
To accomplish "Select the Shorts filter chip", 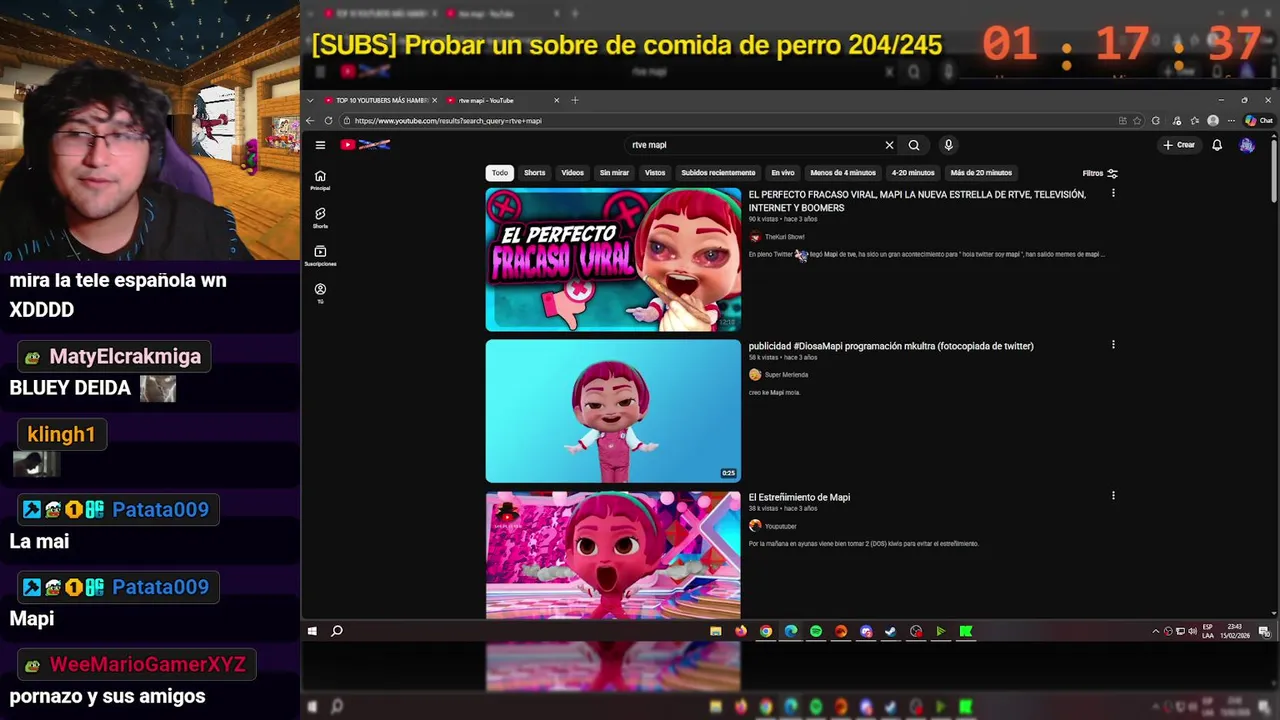I will coord(535,173).
